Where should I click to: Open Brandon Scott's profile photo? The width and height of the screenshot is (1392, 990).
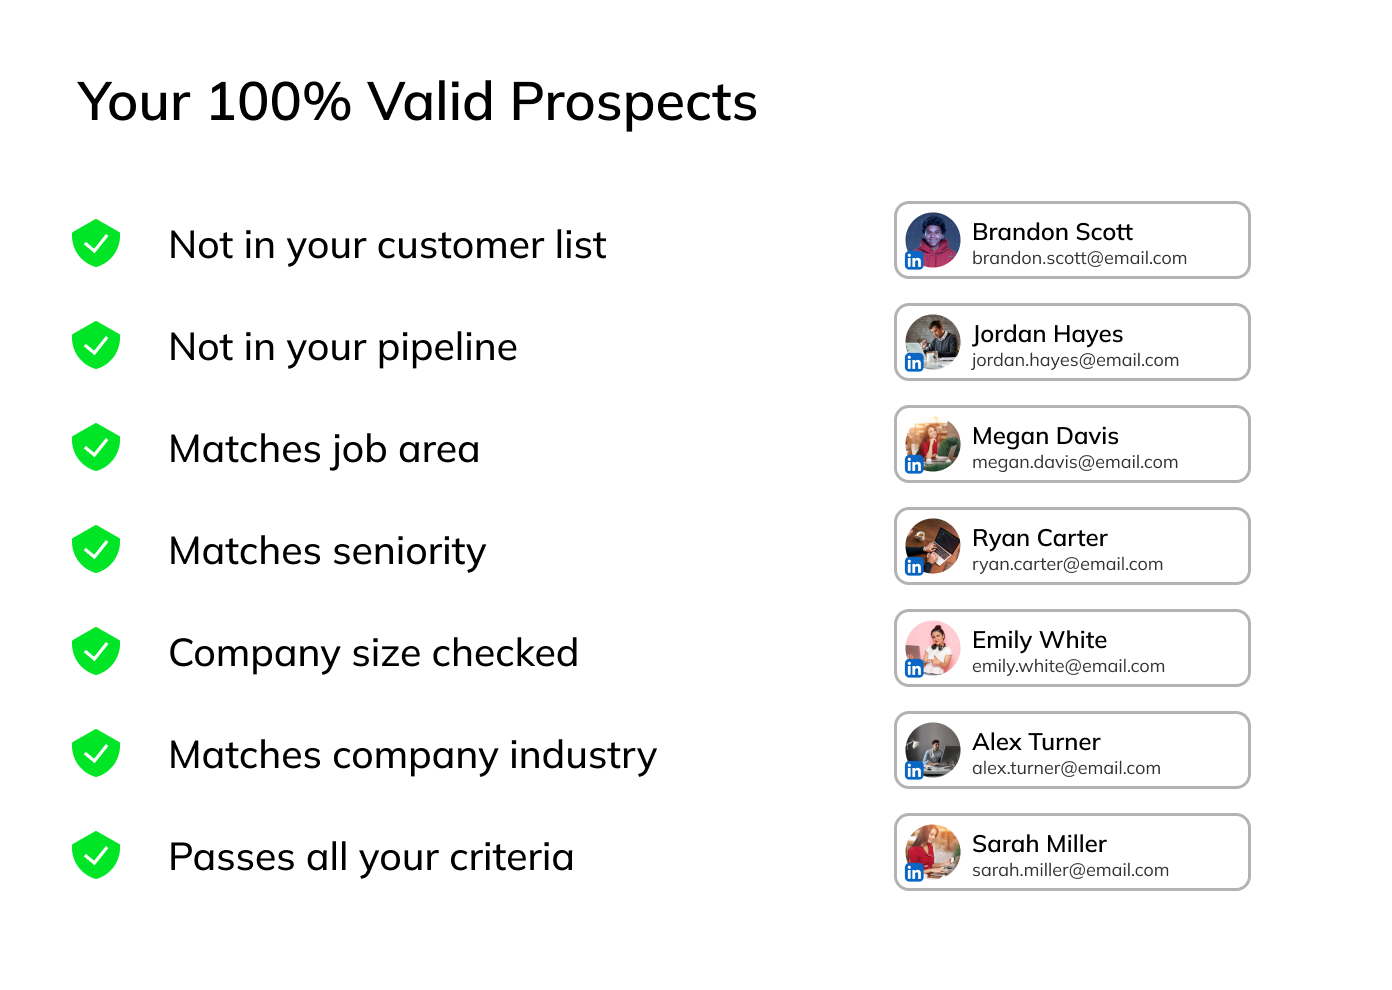pyautogui.click(x=933, y=240)
